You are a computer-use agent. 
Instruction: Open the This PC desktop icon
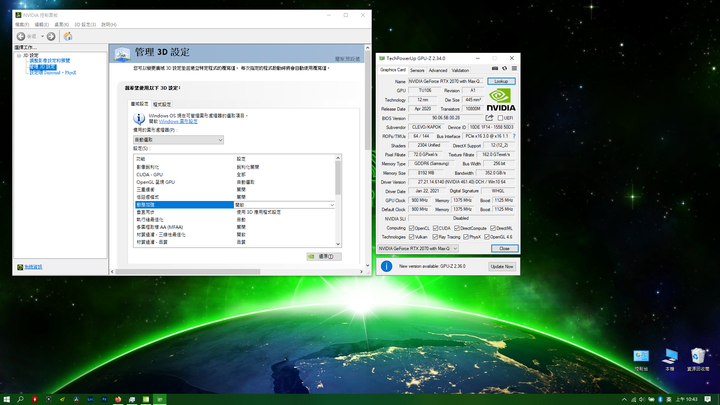coord(670,360)
